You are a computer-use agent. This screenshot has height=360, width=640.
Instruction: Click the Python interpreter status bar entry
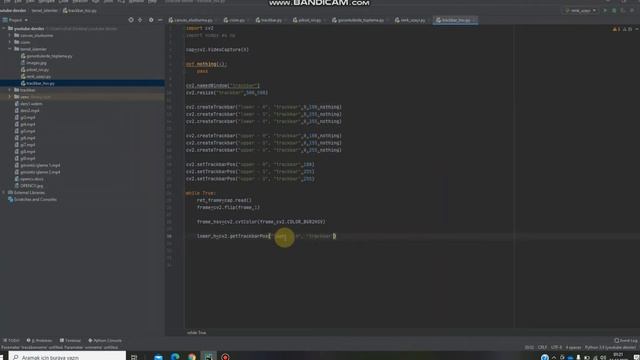click(x=610, y=347)
